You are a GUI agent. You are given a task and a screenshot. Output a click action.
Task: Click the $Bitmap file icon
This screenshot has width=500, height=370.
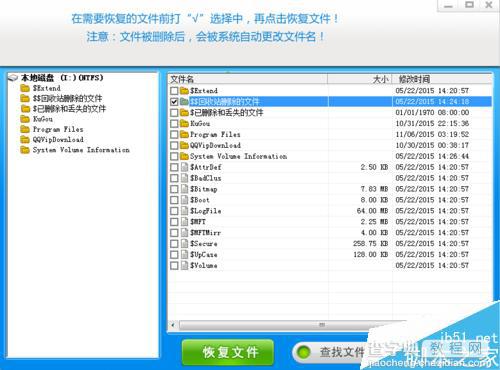tap(184, 189)
